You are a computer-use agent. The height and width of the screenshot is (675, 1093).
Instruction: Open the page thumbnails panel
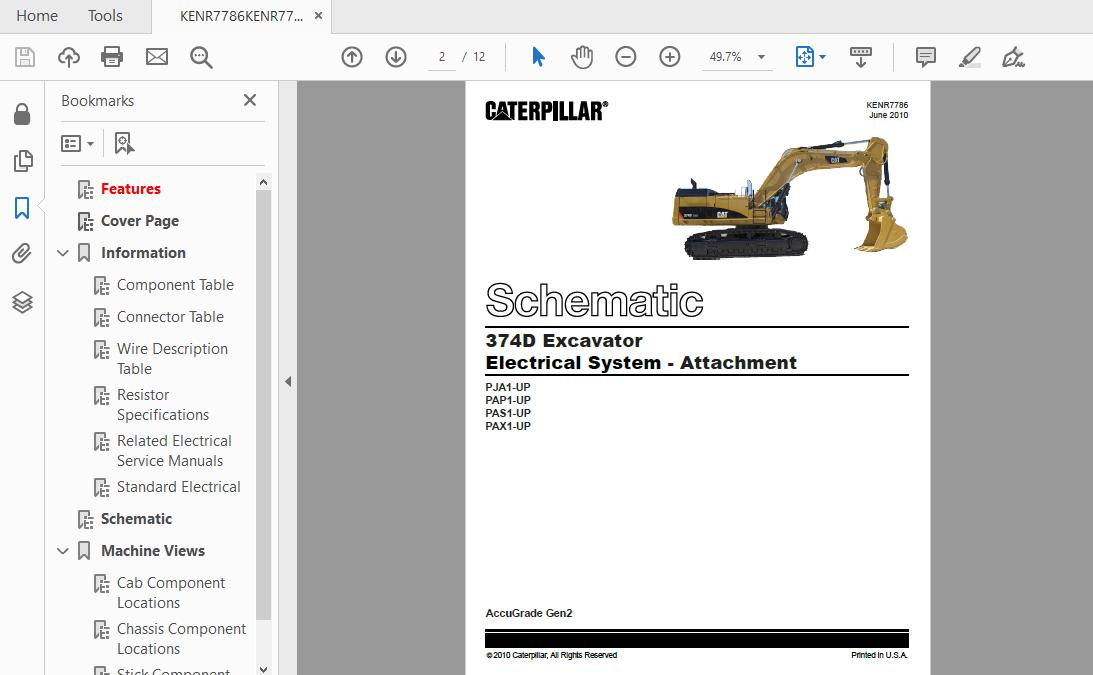click(x=22, y=161)
